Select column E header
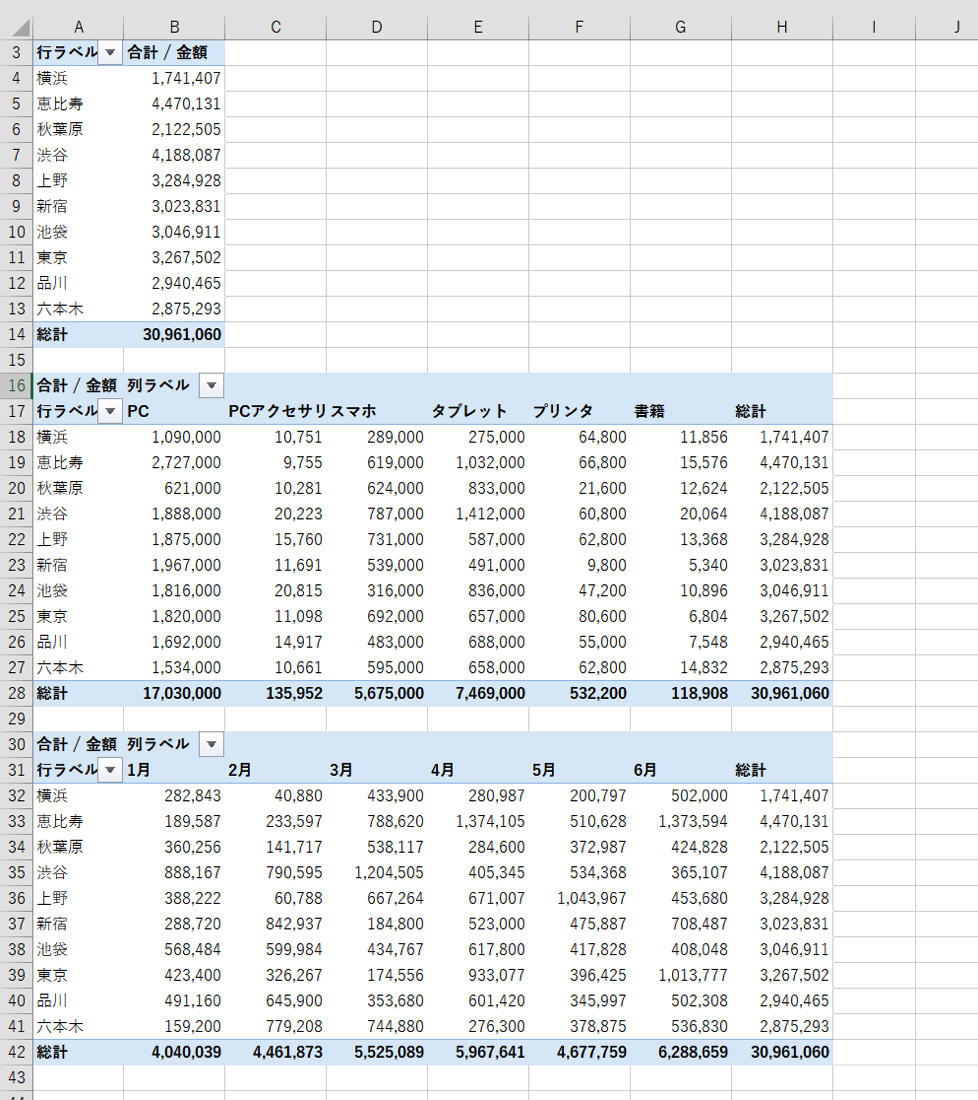 point(478,27)
